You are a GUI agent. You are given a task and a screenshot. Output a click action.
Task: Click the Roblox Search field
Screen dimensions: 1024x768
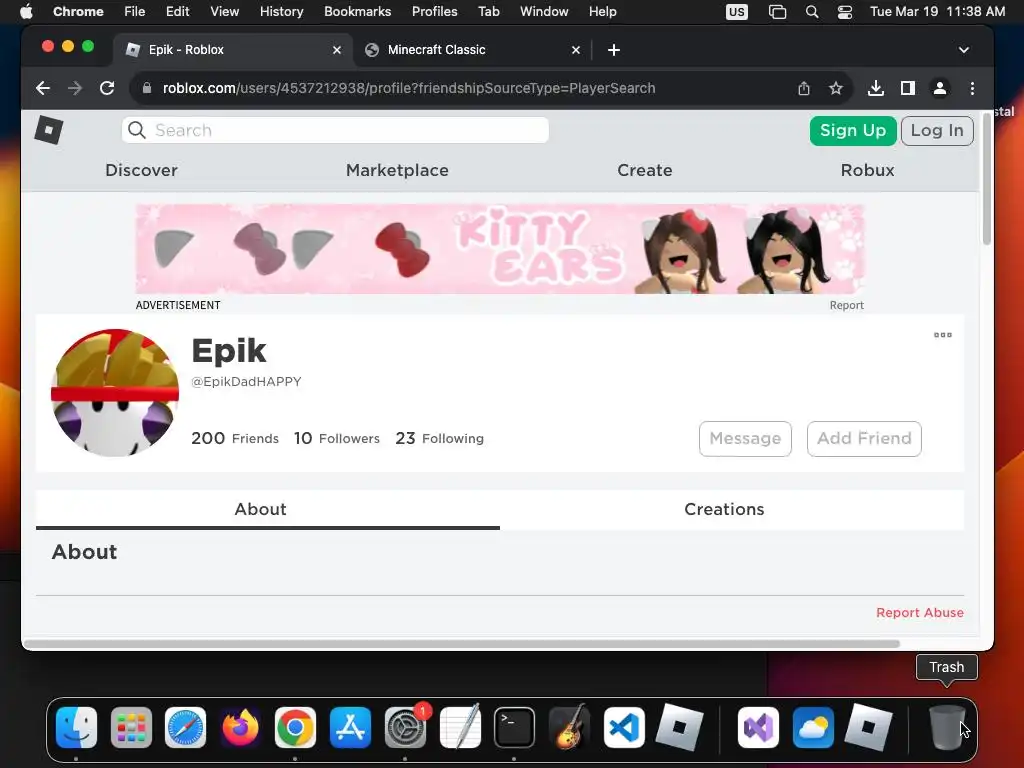(x=335, y=130)
